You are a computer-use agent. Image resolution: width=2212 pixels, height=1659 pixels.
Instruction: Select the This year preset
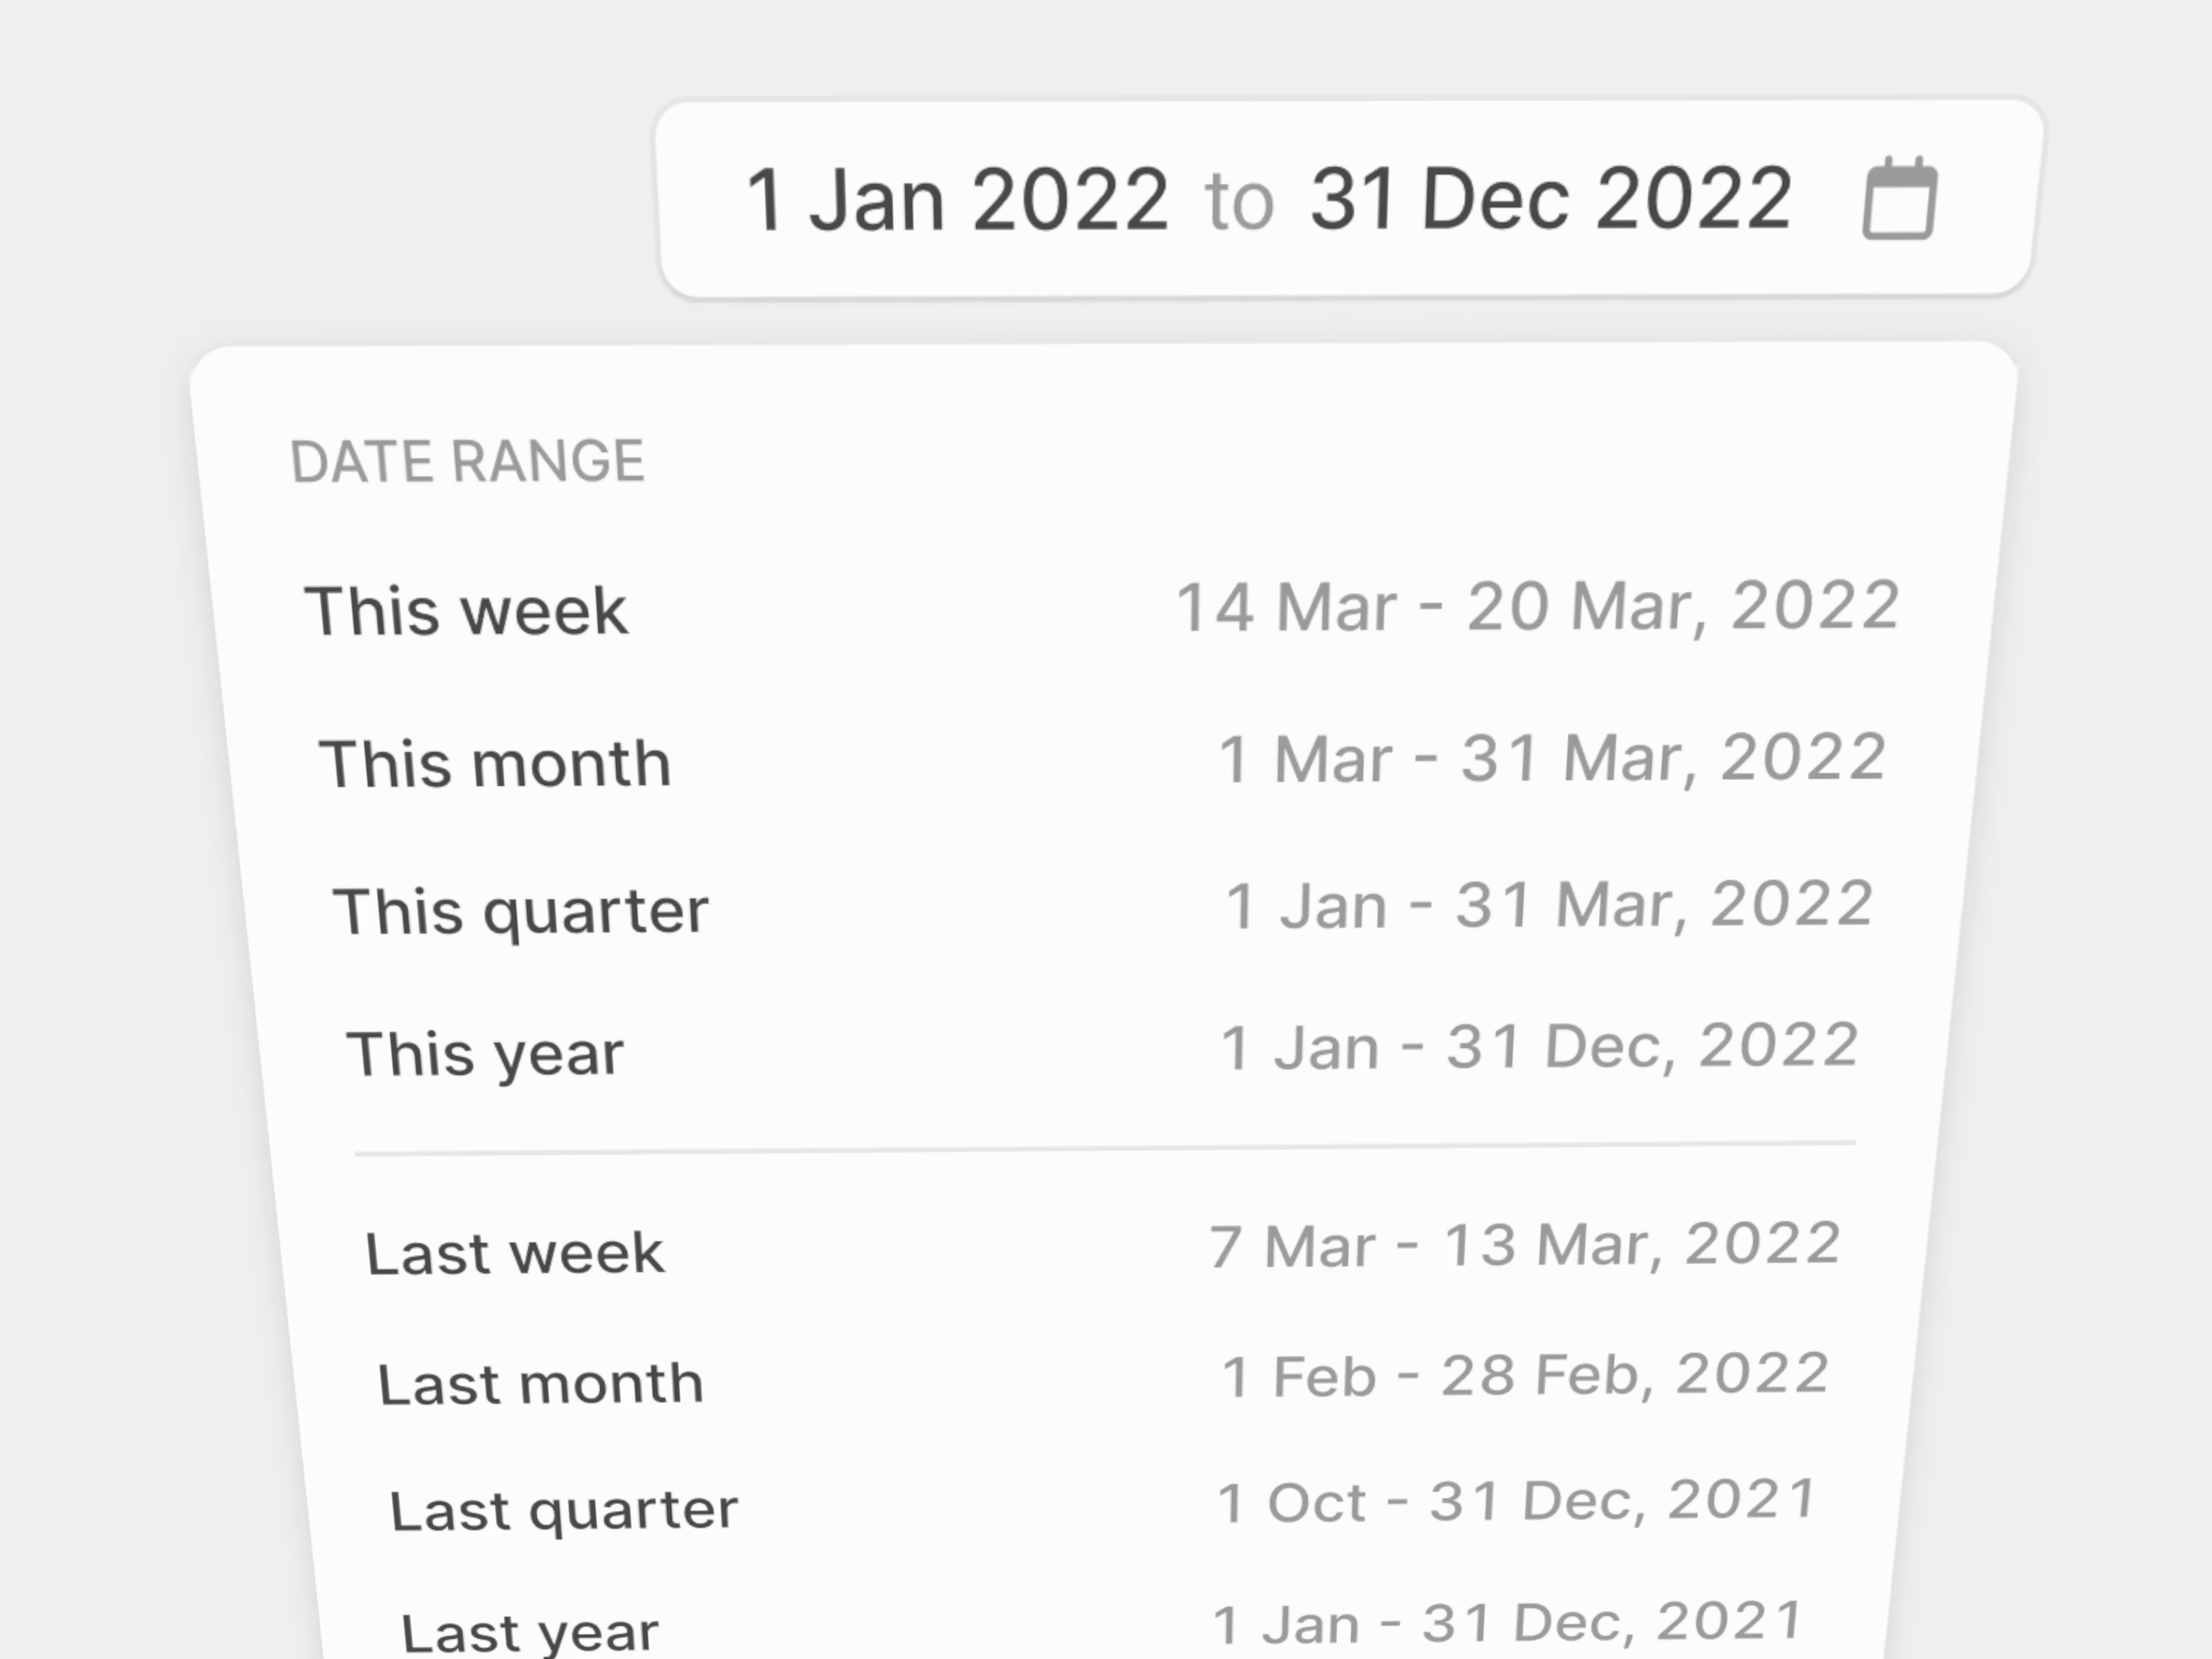tap(485, 1054)
